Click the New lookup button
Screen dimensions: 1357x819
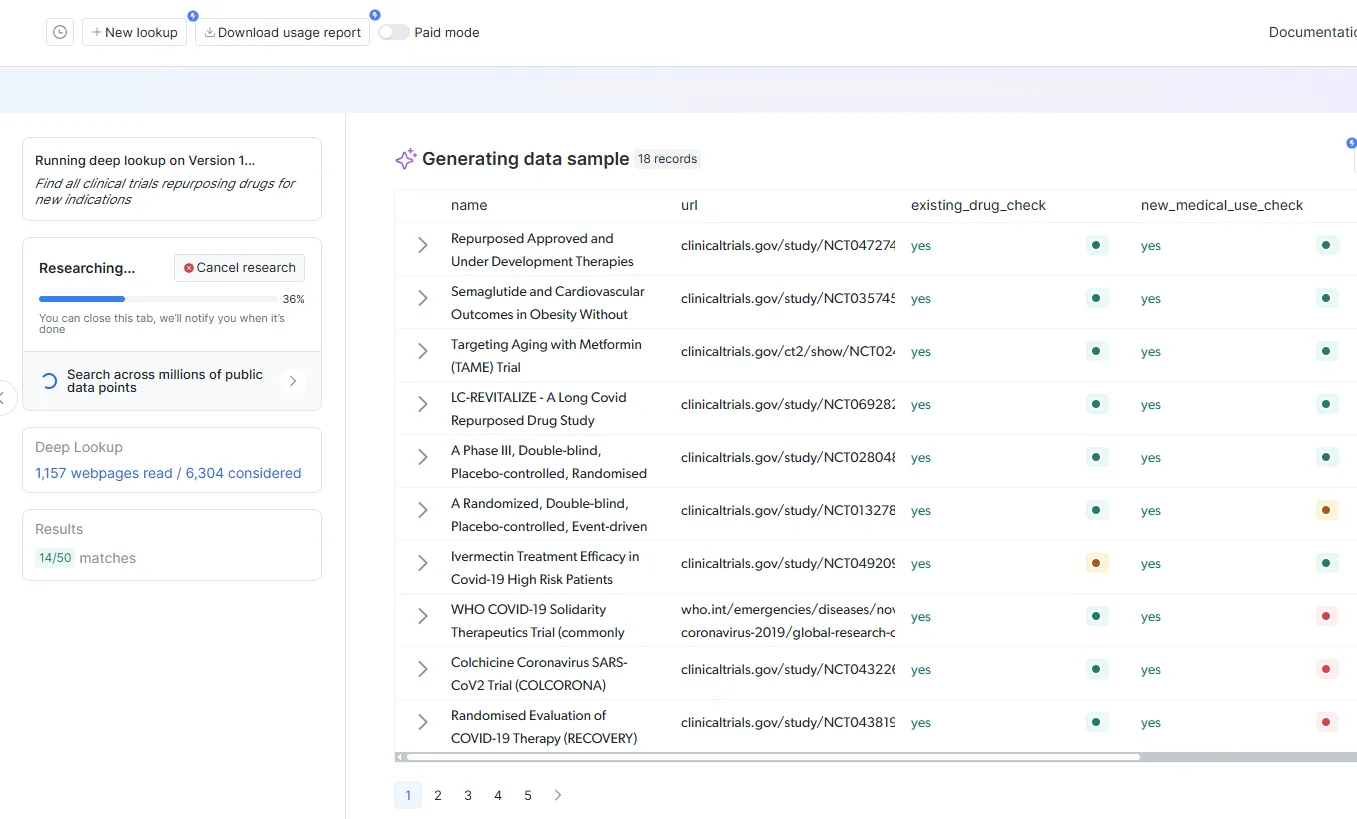(x=134, y=32)
